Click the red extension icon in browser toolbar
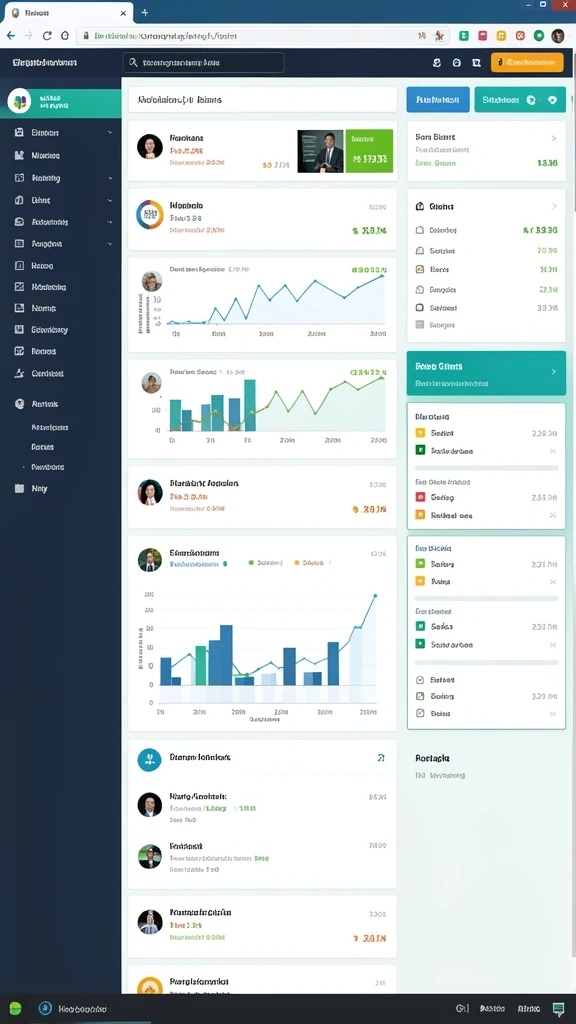Screen dimensions: 576x1024 pos(482,36)
